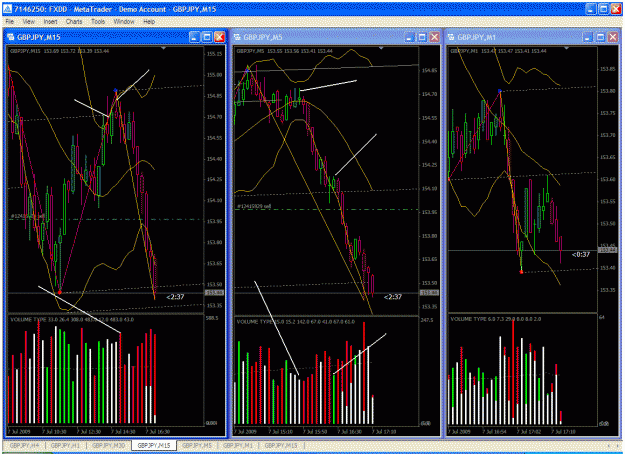Click the '<2:37' countdown in the M5 chart
The image size is (625, 454).
[x=393, y=297]
